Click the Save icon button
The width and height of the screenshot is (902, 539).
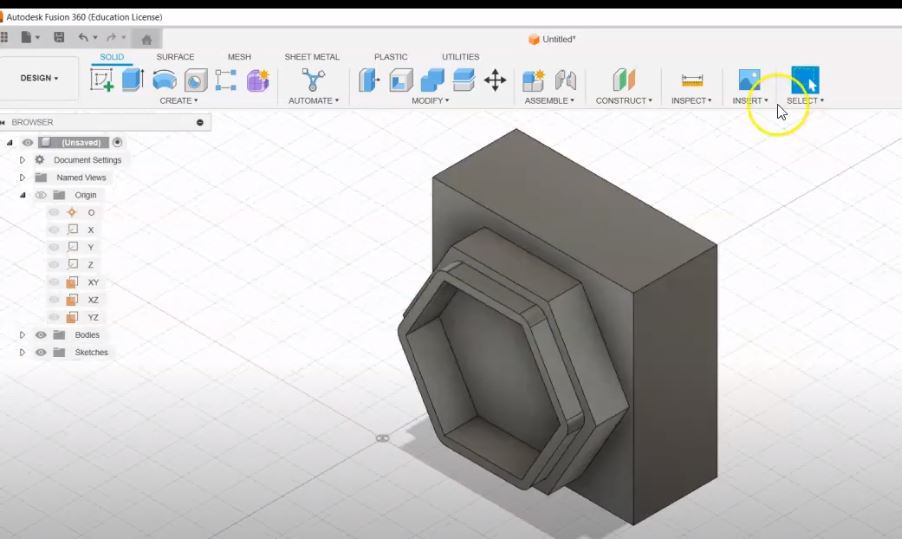click(59, 37)
